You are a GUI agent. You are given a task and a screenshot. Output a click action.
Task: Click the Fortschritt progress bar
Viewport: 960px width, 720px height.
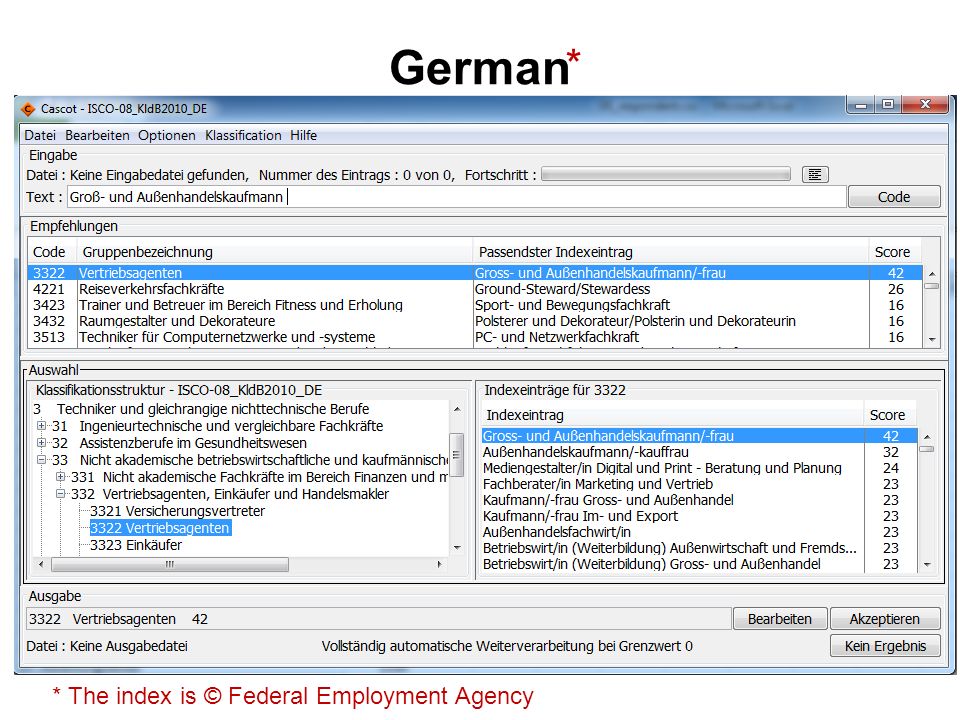point(666,174)
